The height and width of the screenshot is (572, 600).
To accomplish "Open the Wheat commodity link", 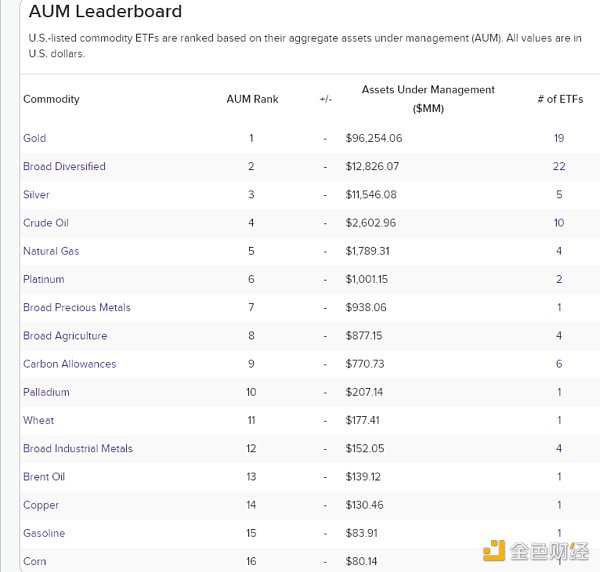I will point(39,420).
